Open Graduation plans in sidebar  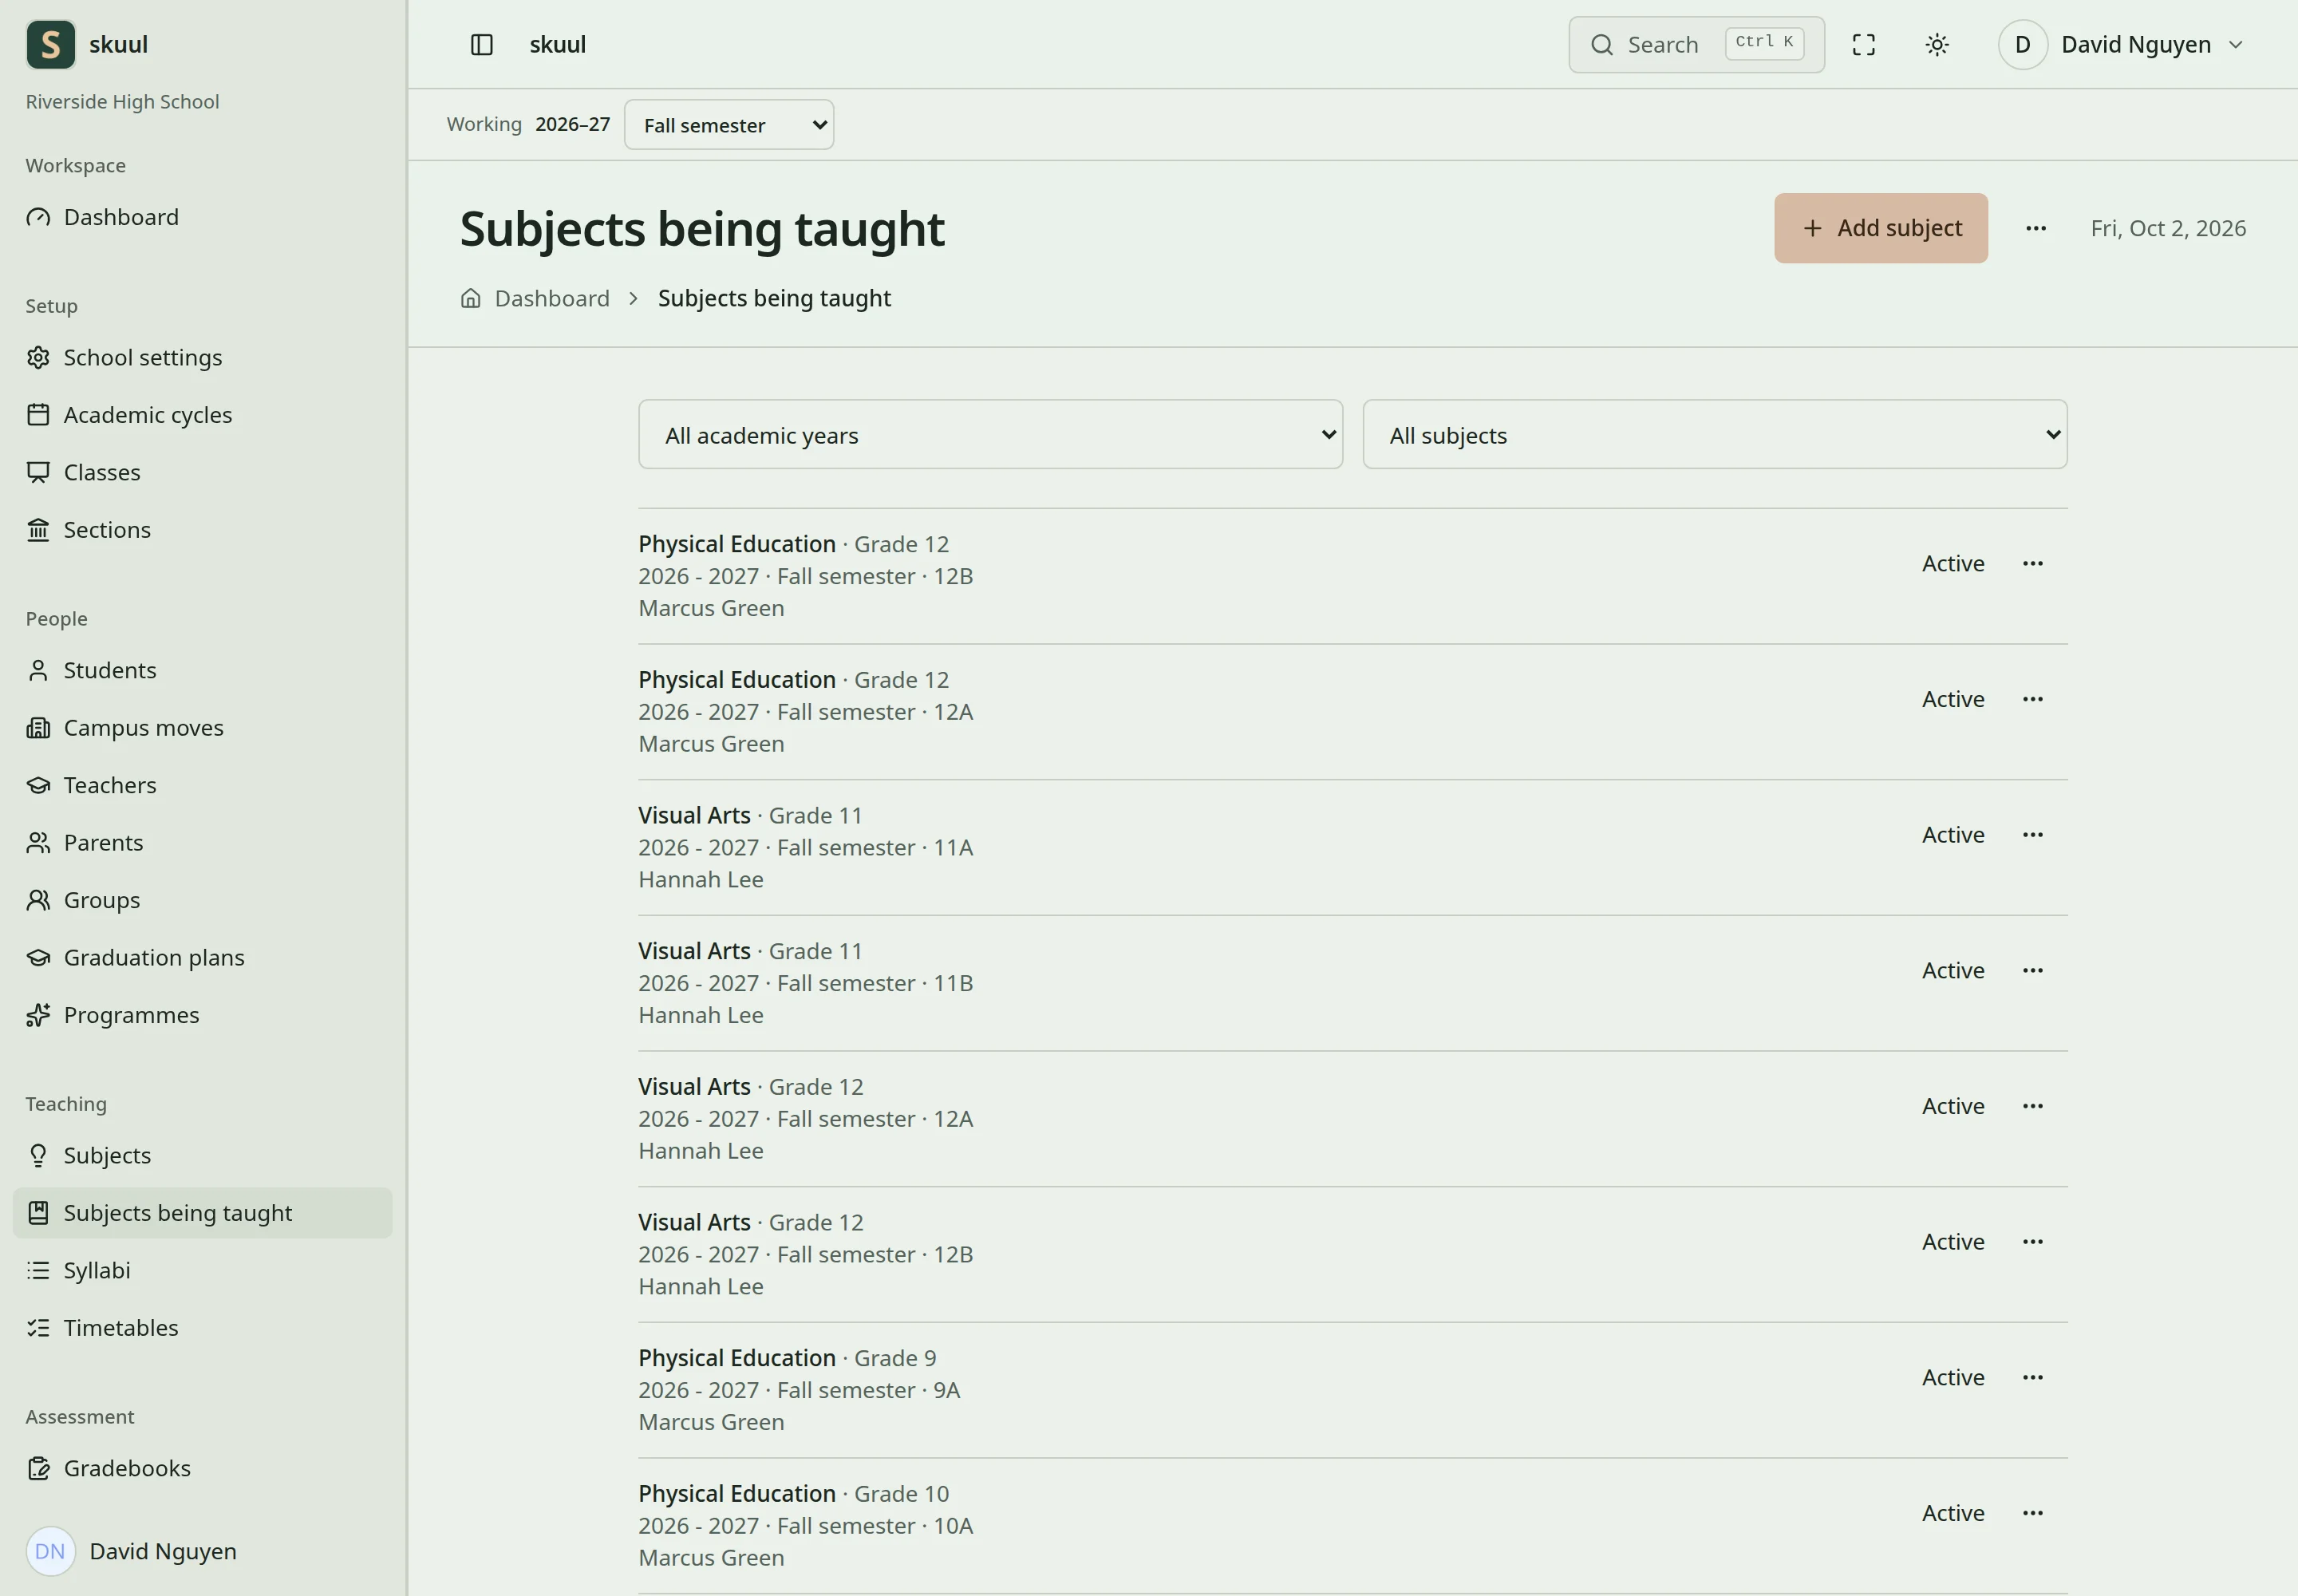(202, 958)
